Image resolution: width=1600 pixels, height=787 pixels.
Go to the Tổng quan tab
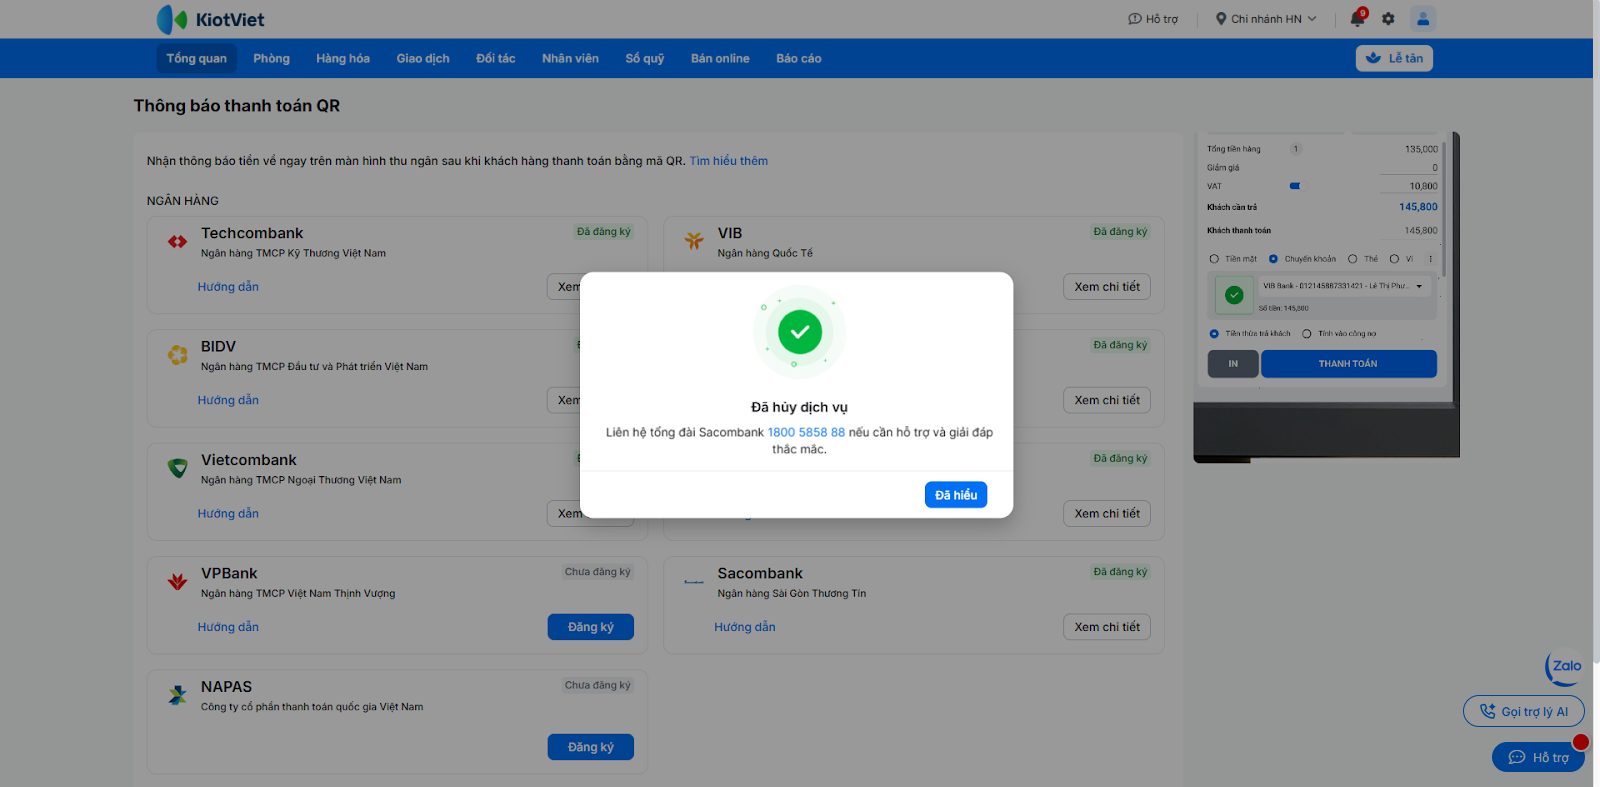click(196, 58)
